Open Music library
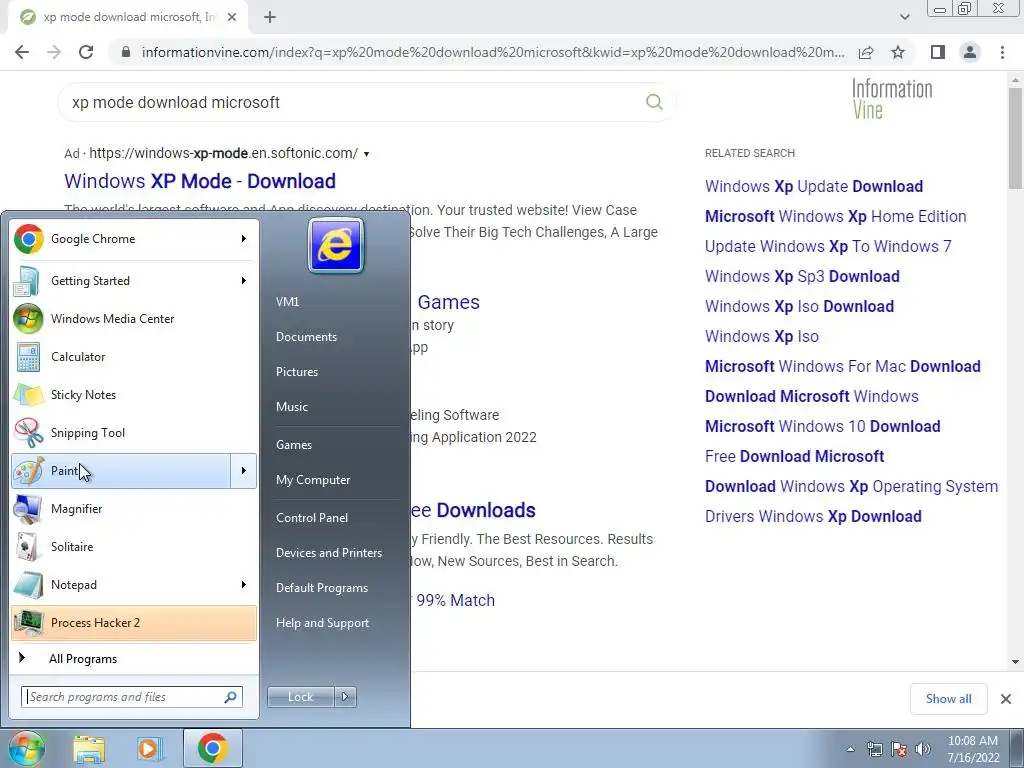 [291, 407]
